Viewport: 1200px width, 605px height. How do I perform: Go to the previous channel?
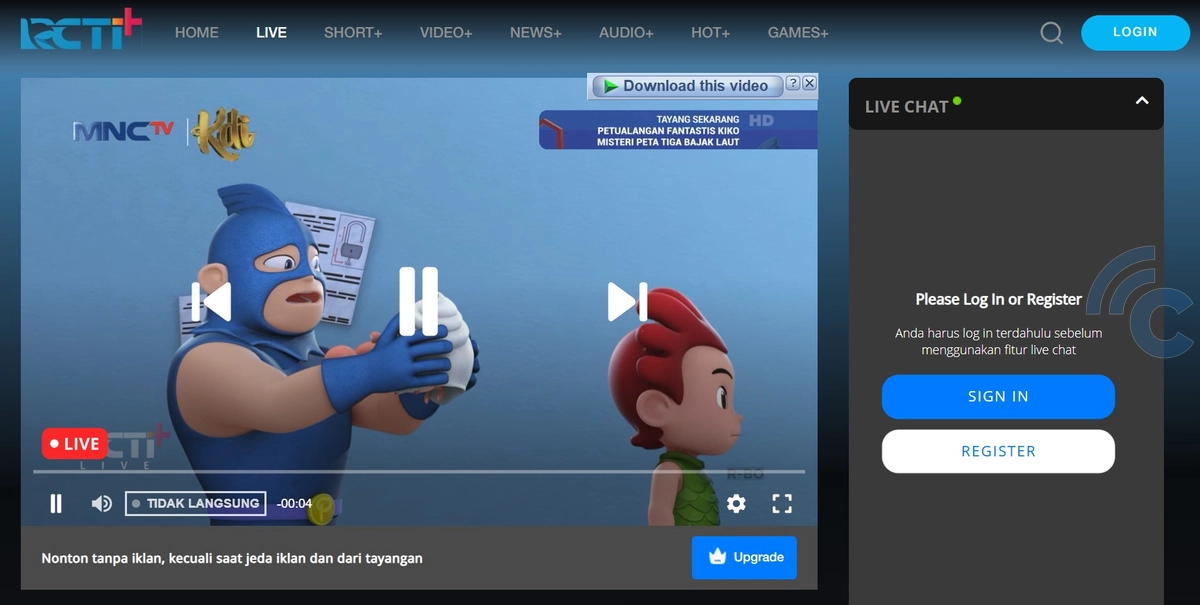(x=212, y=302)
